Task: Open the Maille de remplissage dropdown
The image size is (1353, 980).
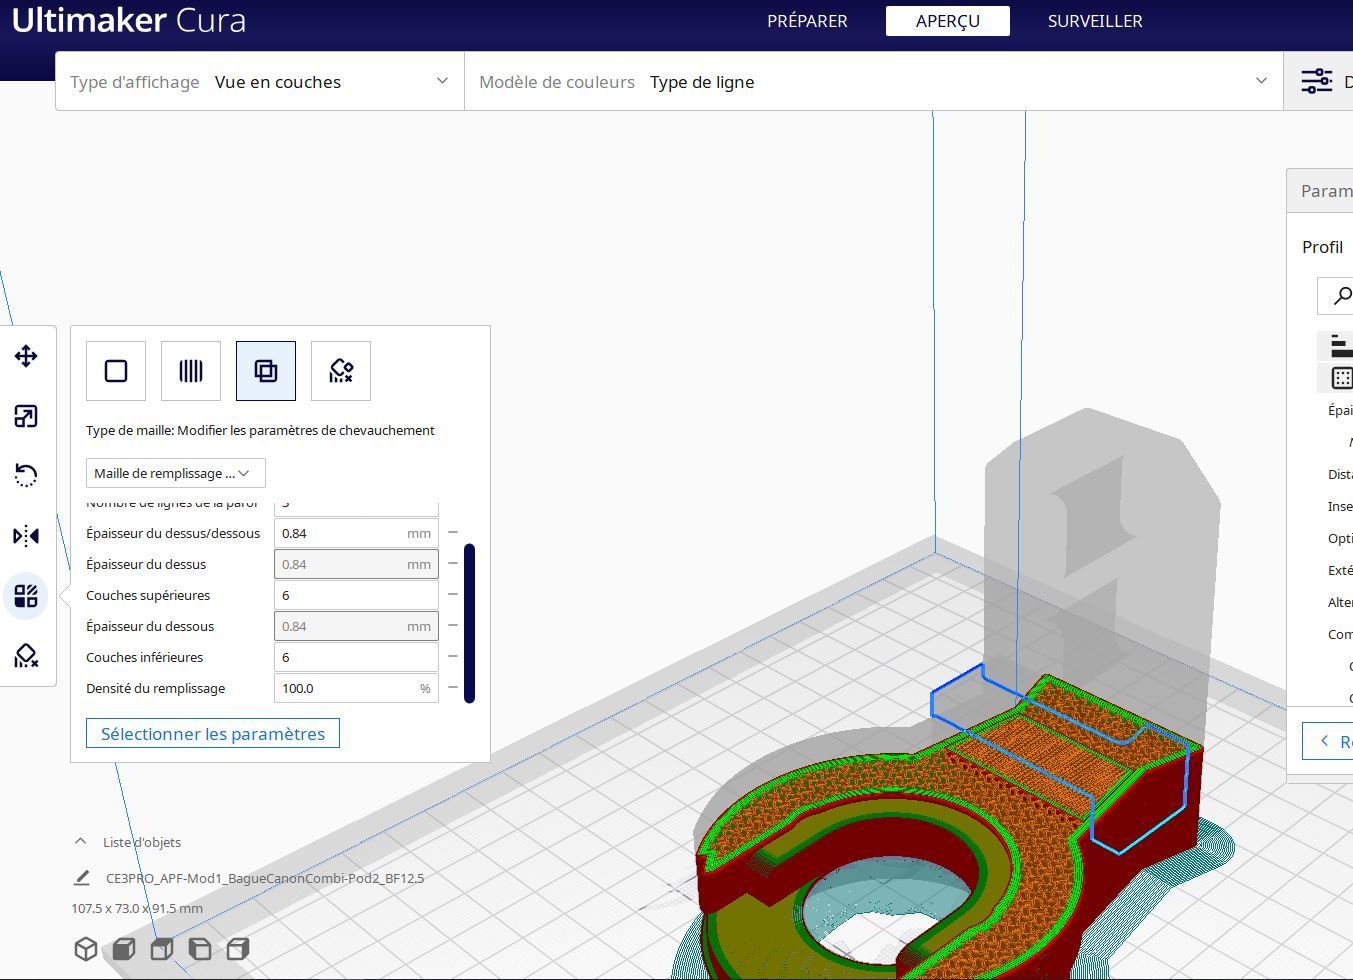Action: (176, 473)
